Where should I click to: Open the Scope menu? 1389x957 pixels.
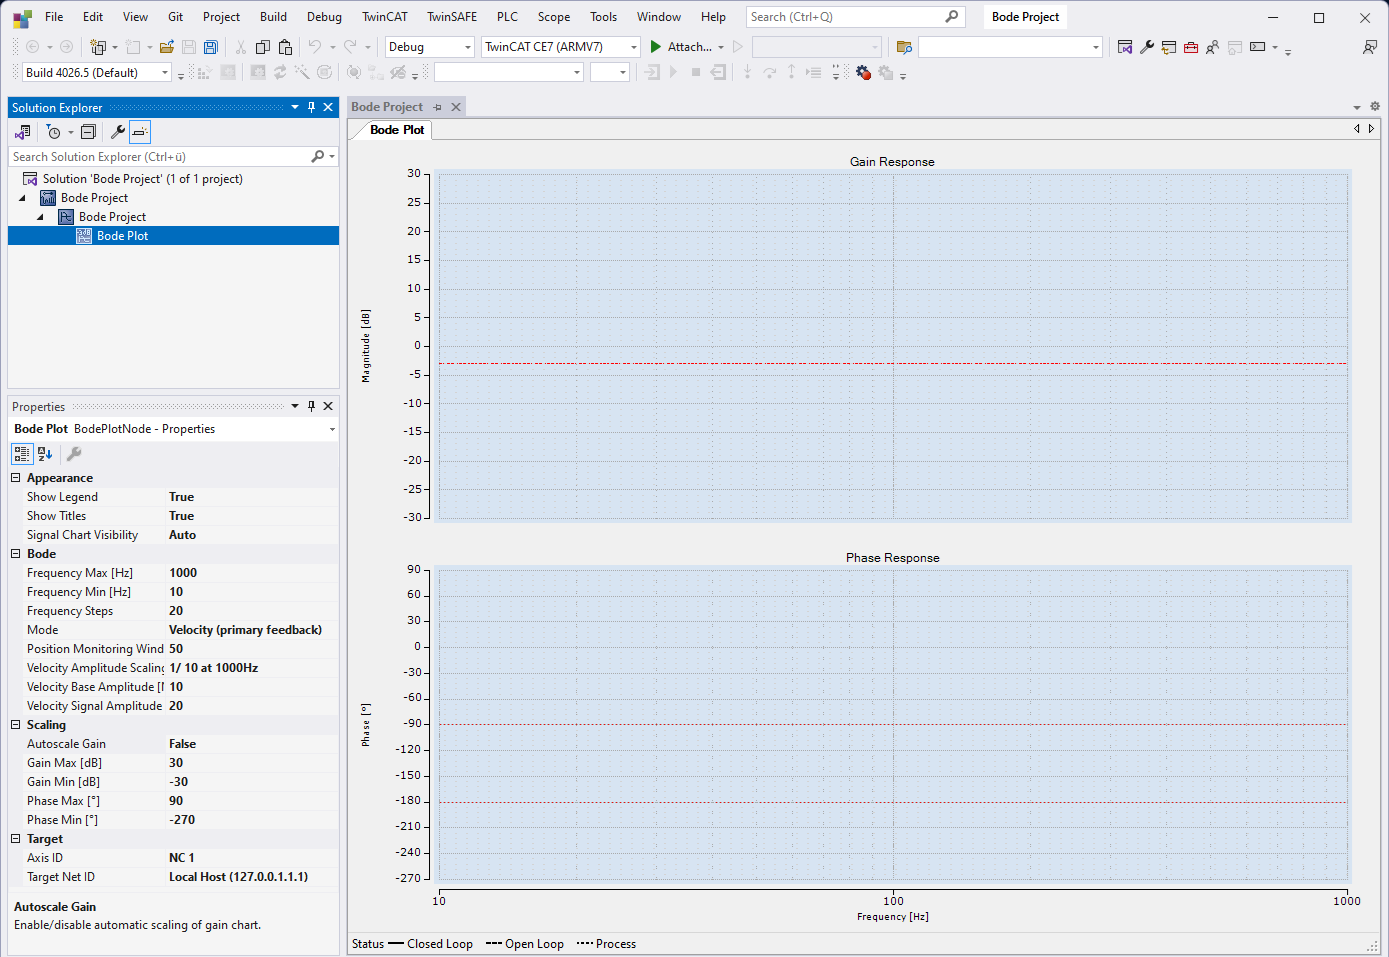554,17
